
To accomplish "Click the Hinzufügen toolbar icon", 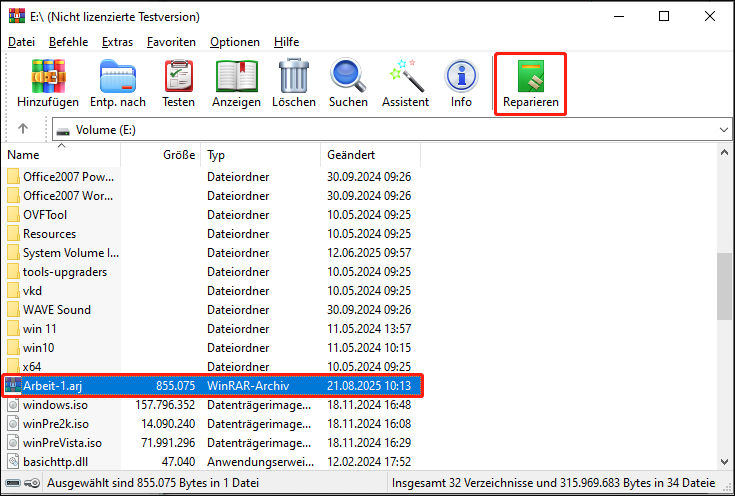I will point(48,76).
